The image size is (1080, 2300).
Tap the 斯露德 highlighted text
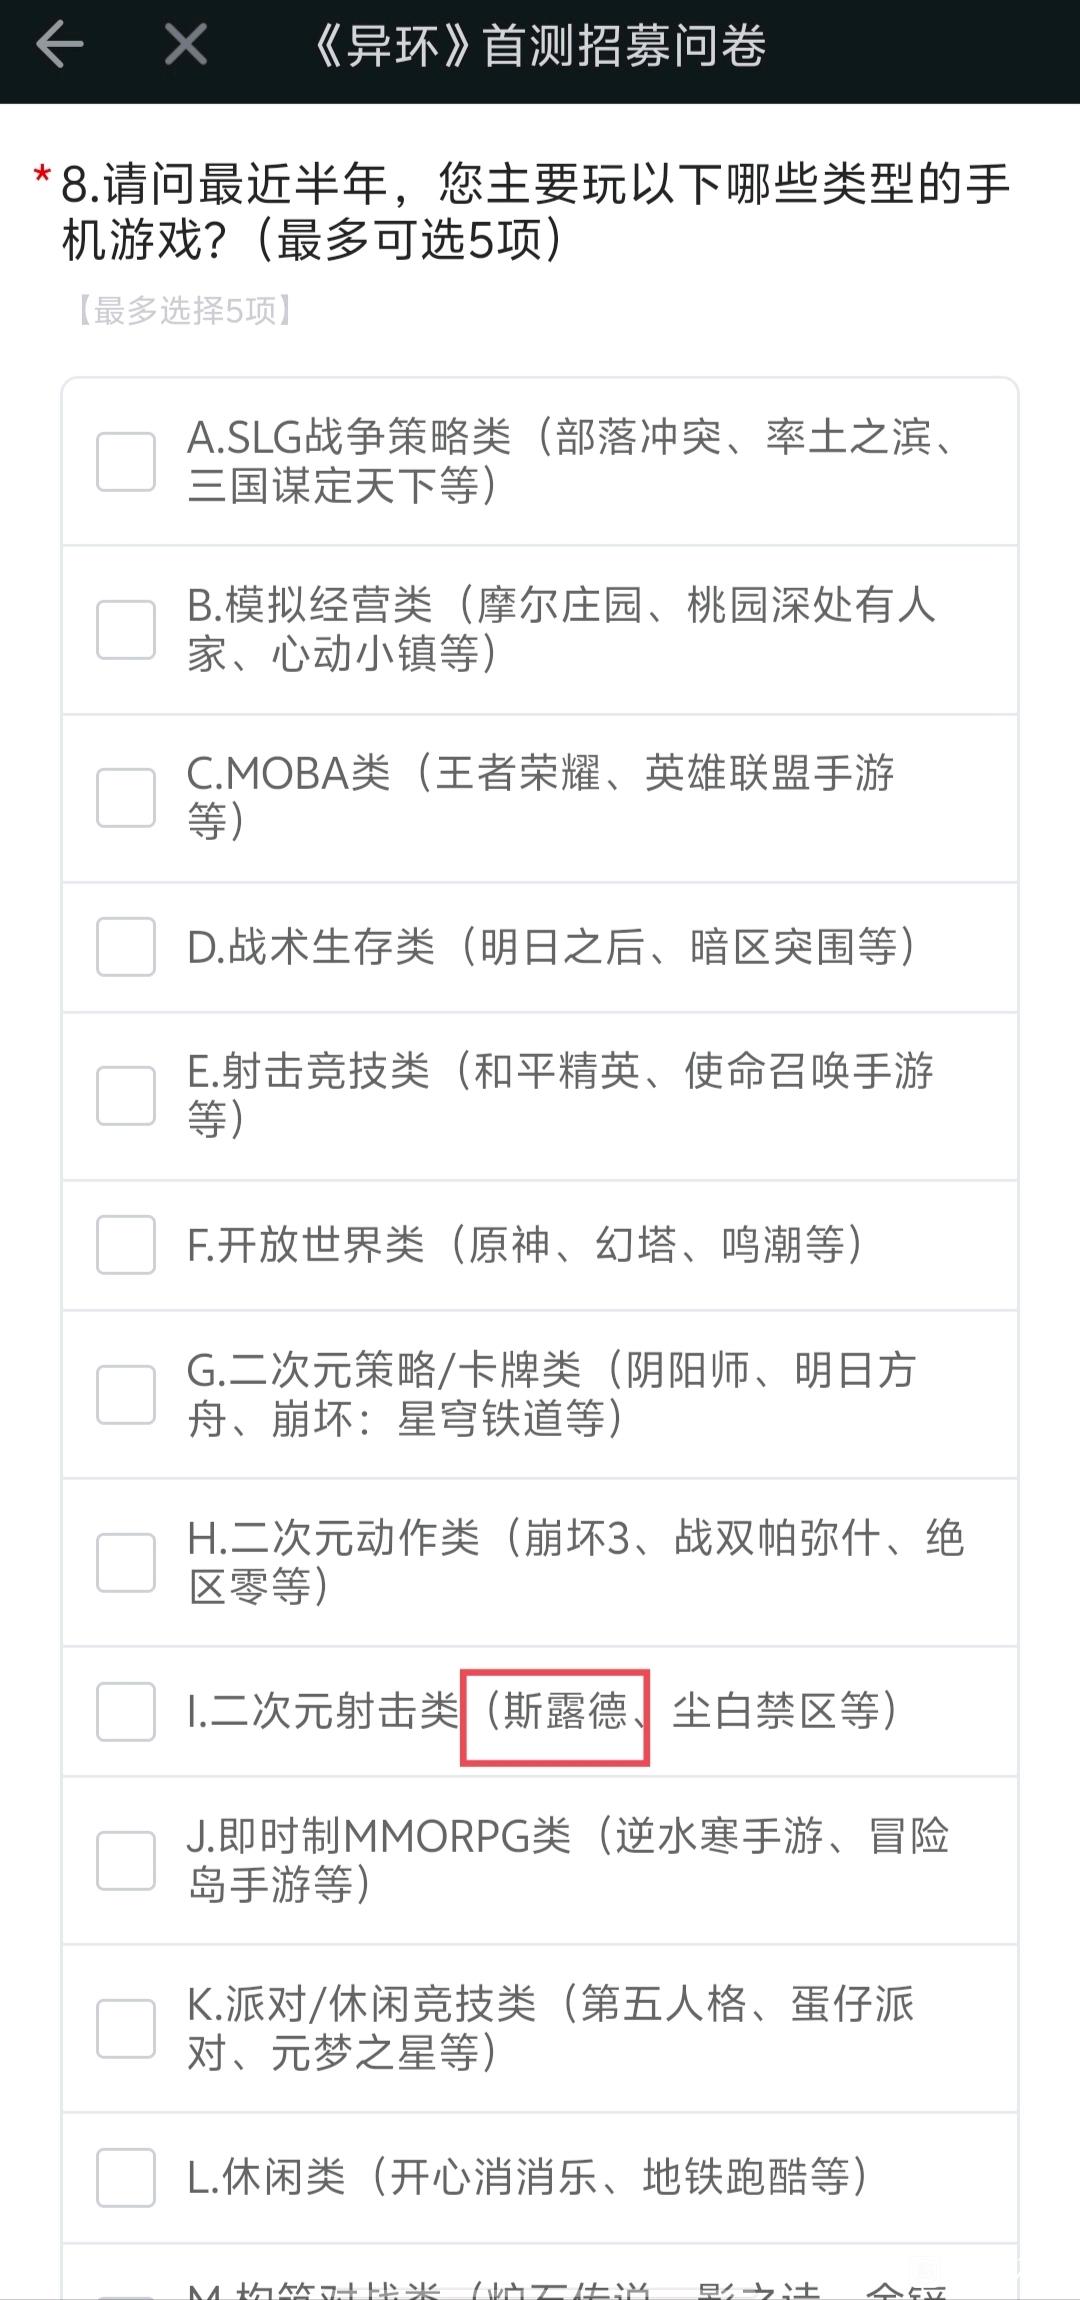pos(564,1711)
